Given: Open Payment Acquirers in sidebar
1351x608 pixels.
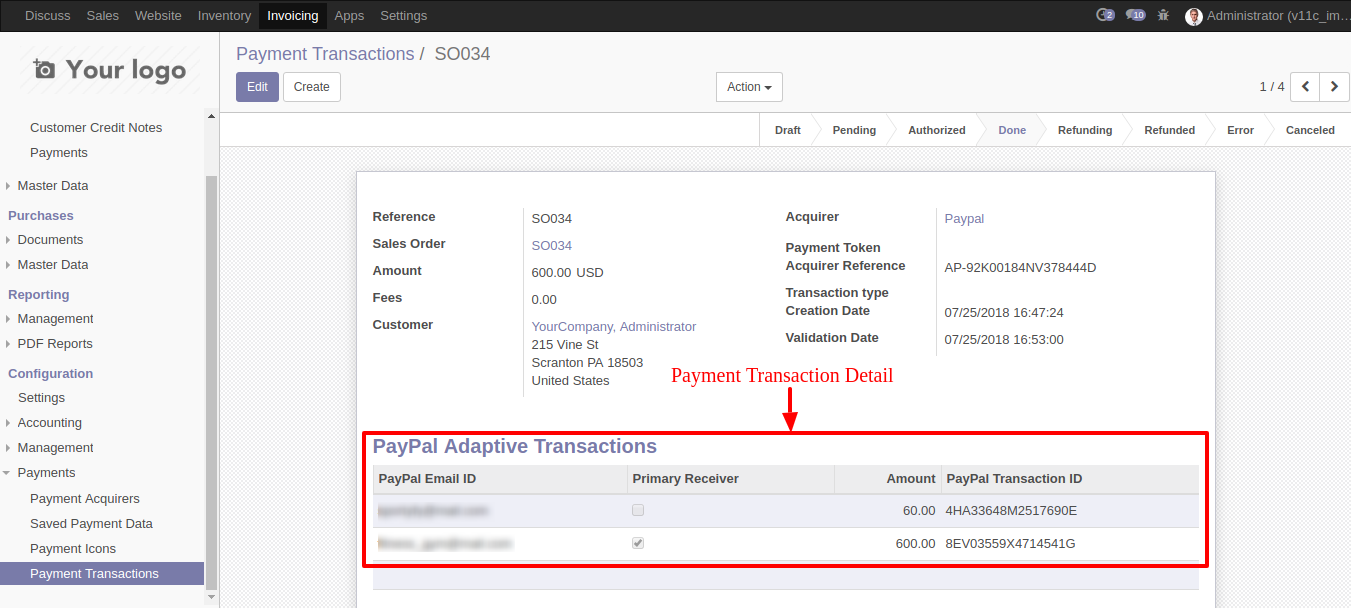Looking at the screenshot, I should tap(85, 499).
